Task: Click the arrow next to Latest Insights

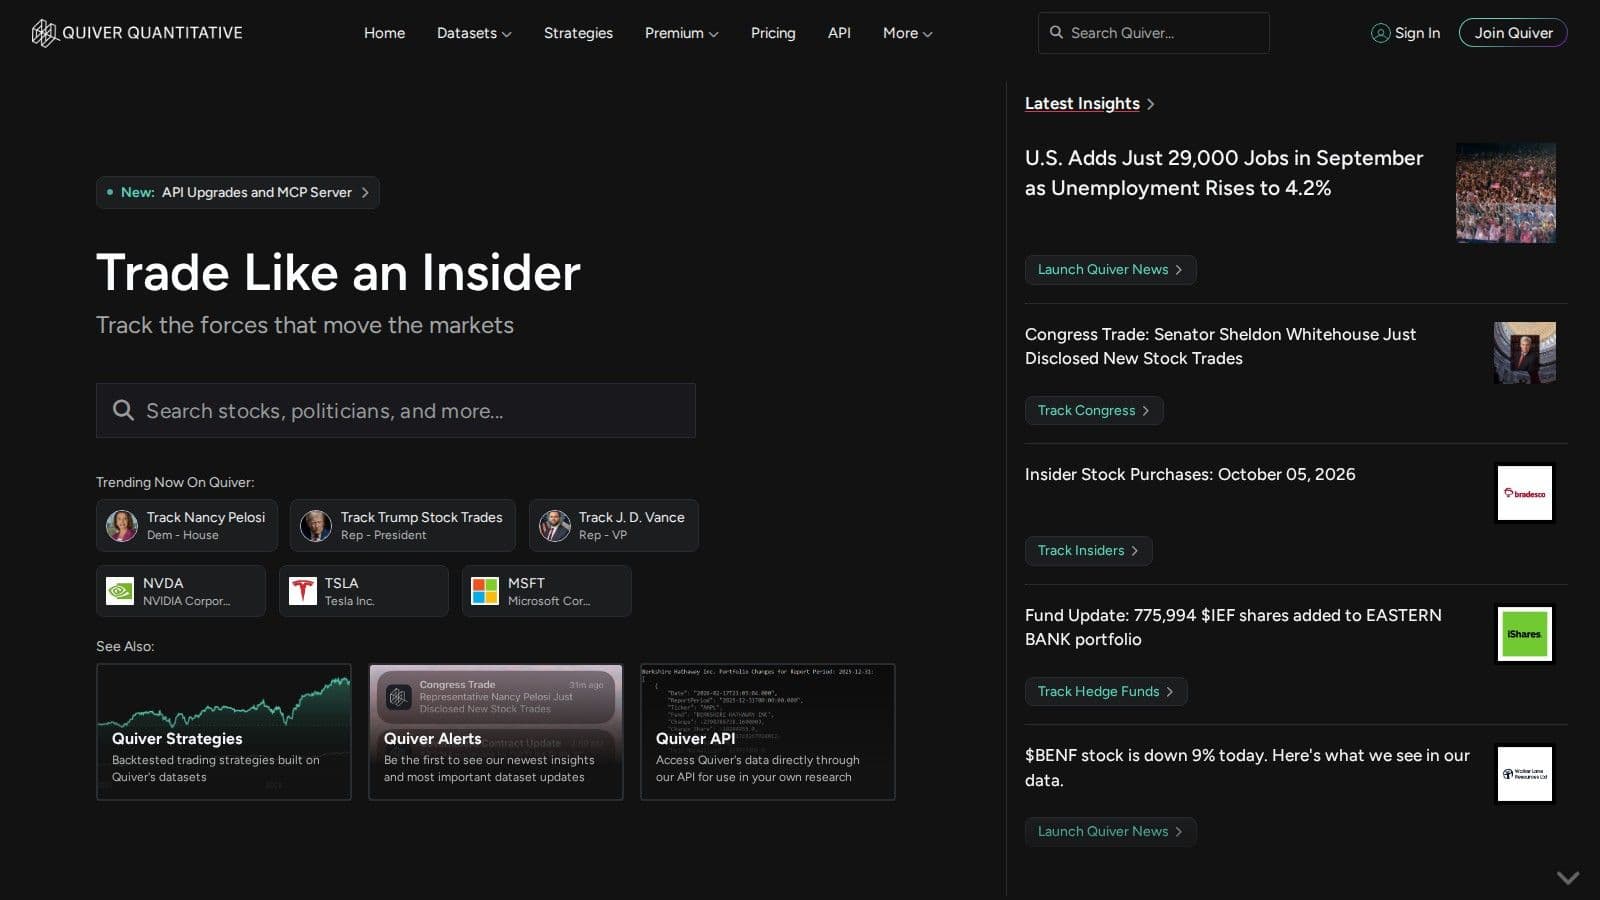Action: coord(1151,104)
